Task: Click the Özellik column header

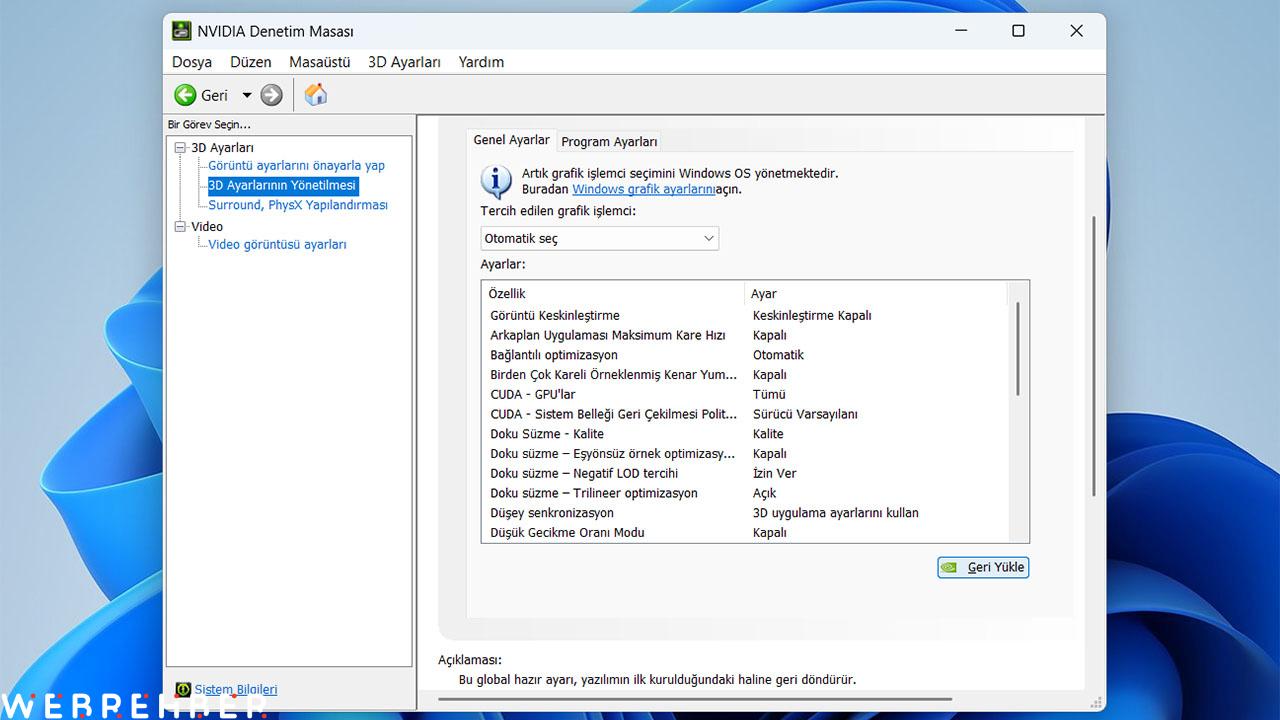Action: (613, 294)
